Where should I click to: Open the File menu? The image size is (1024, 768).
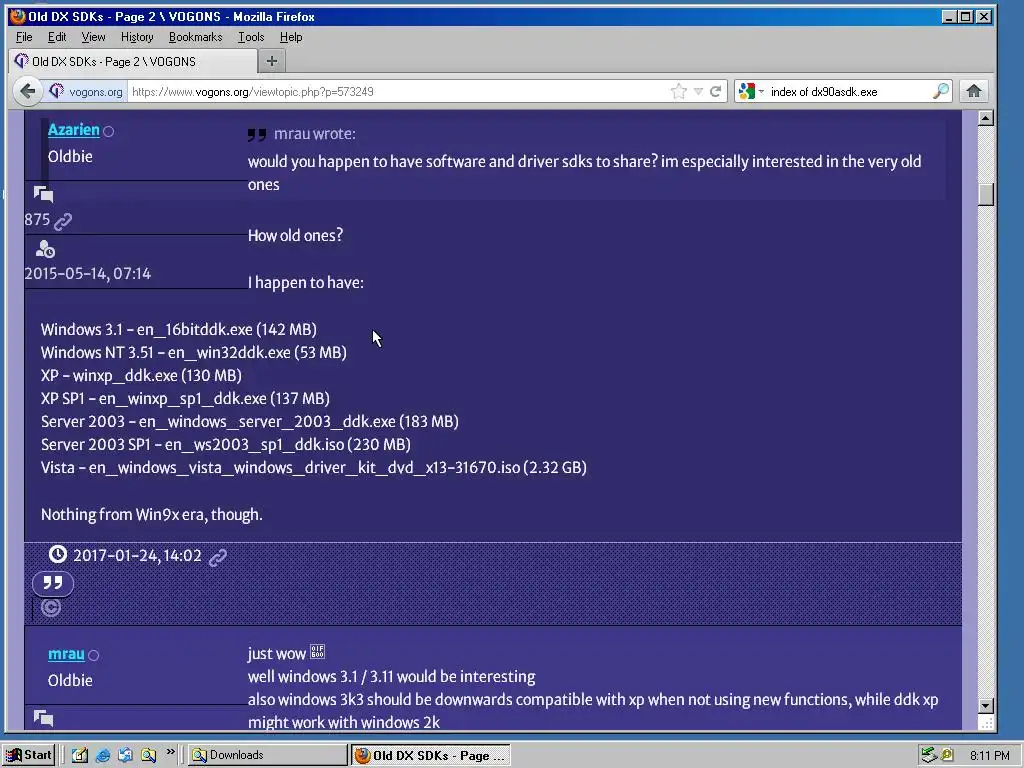pyautogui.click(x=24, y=37)
